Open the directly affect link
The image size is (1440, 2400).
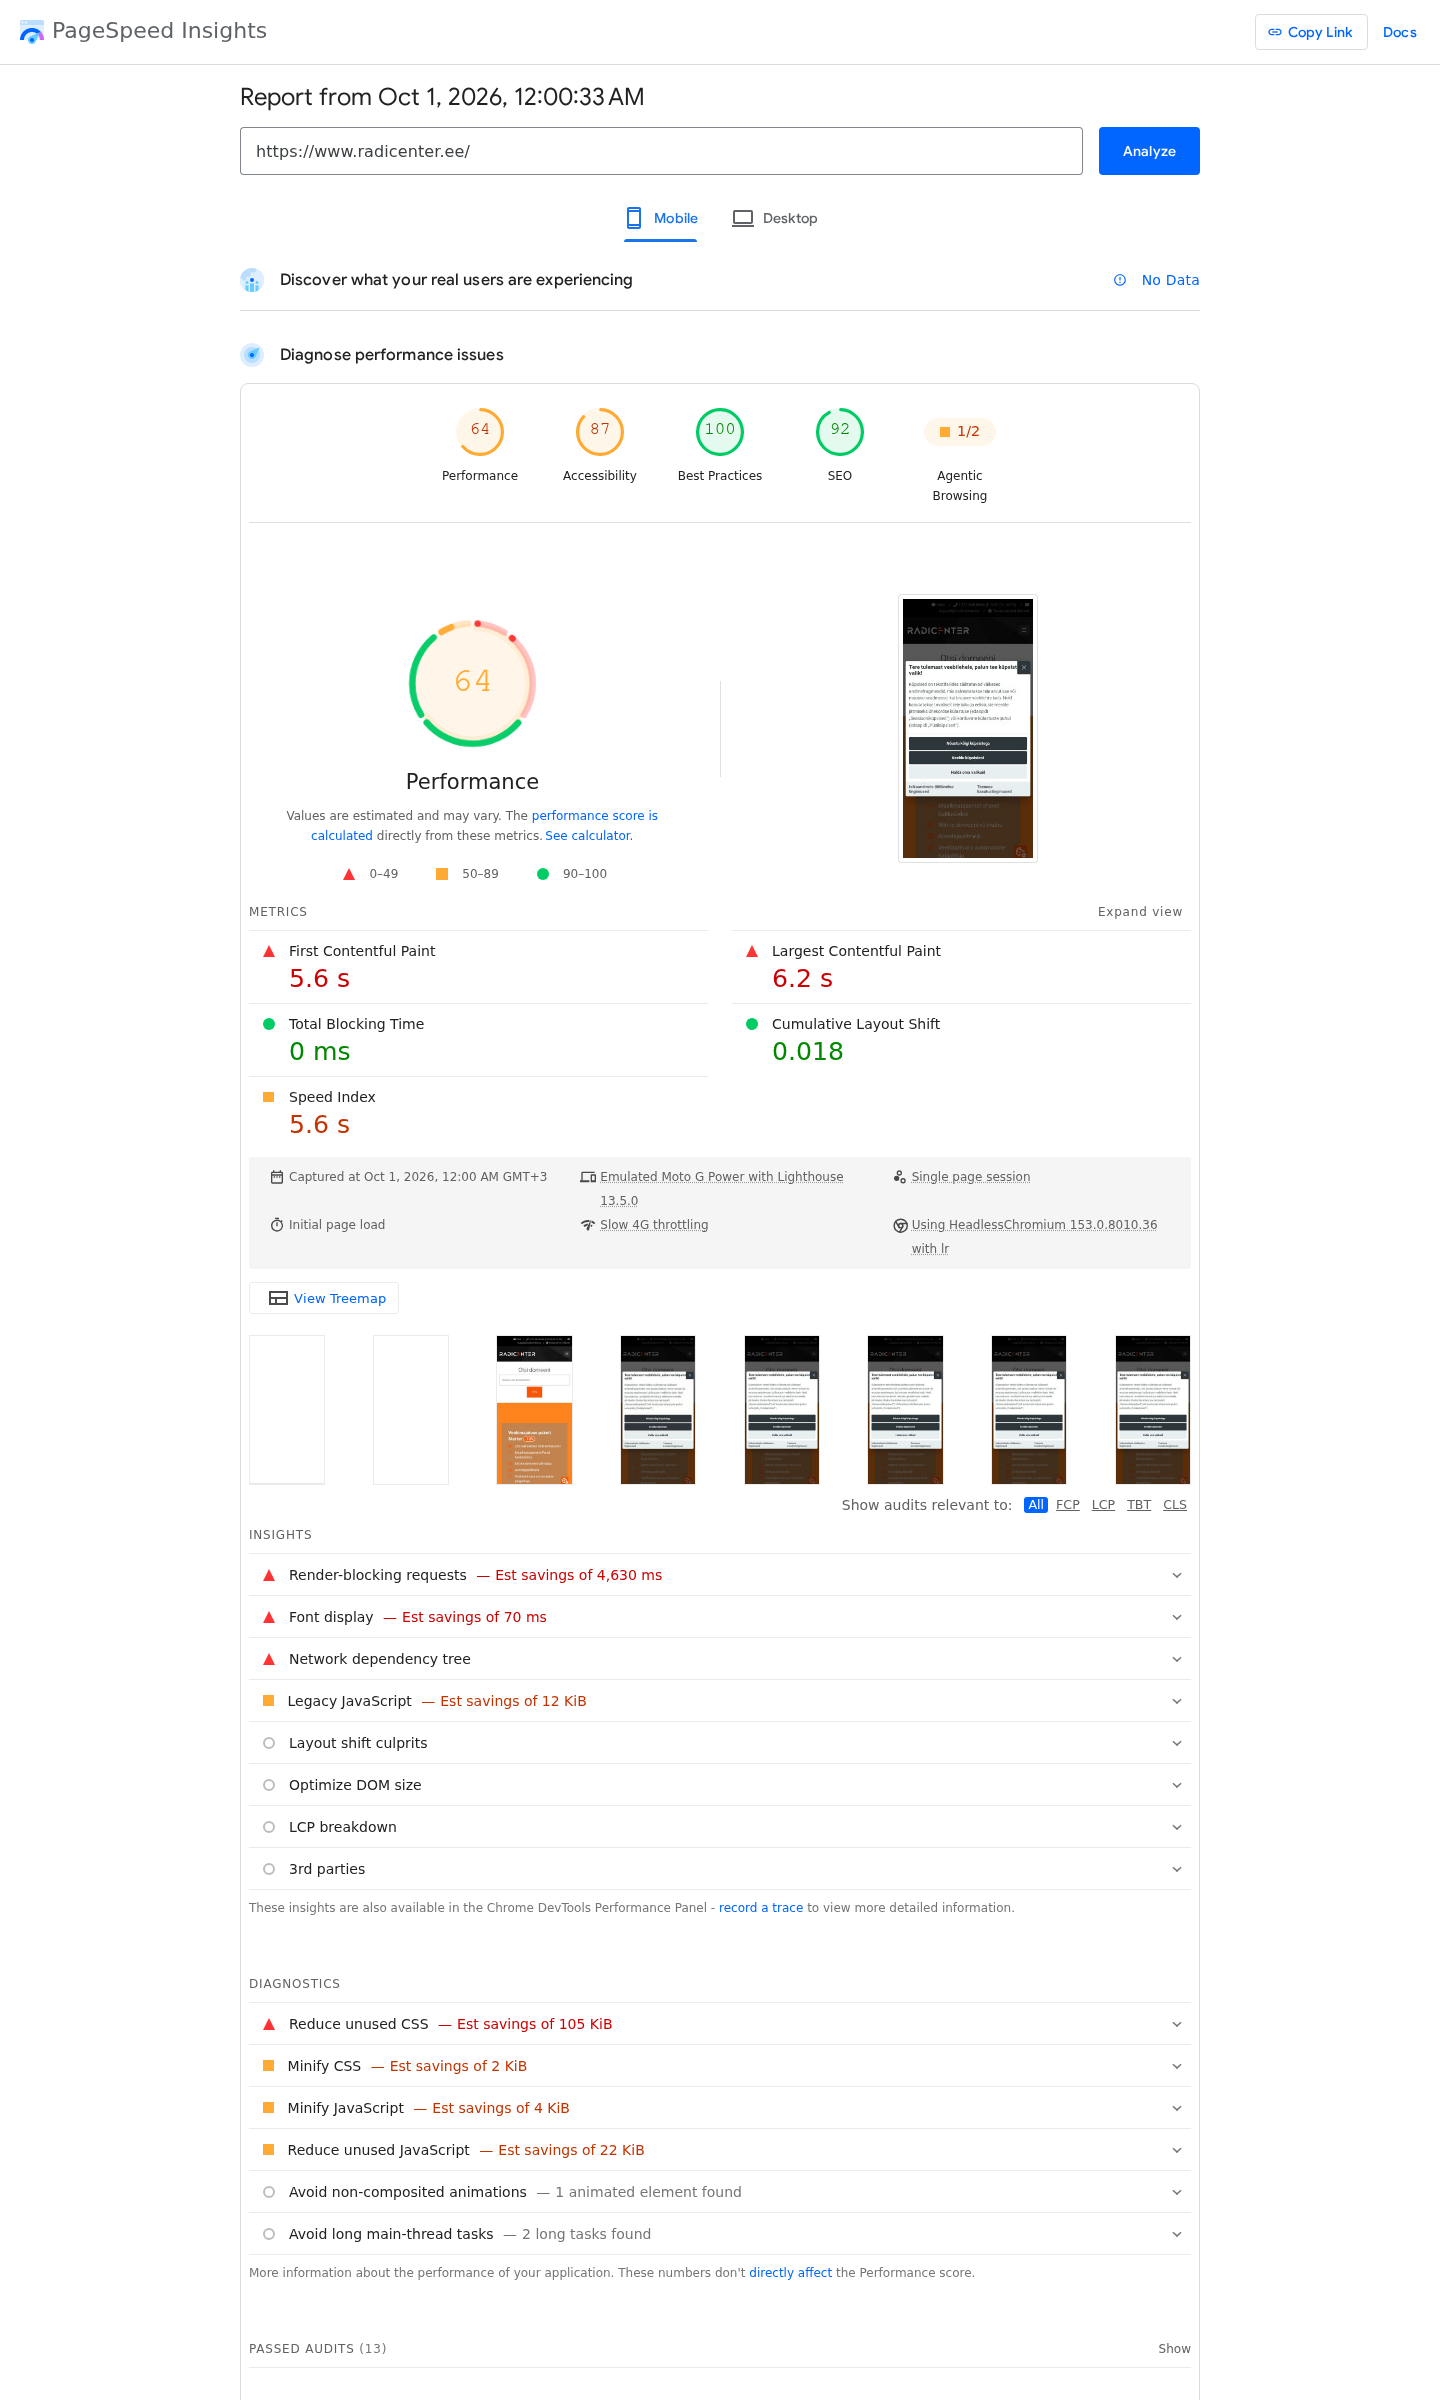pos(790,2273)
